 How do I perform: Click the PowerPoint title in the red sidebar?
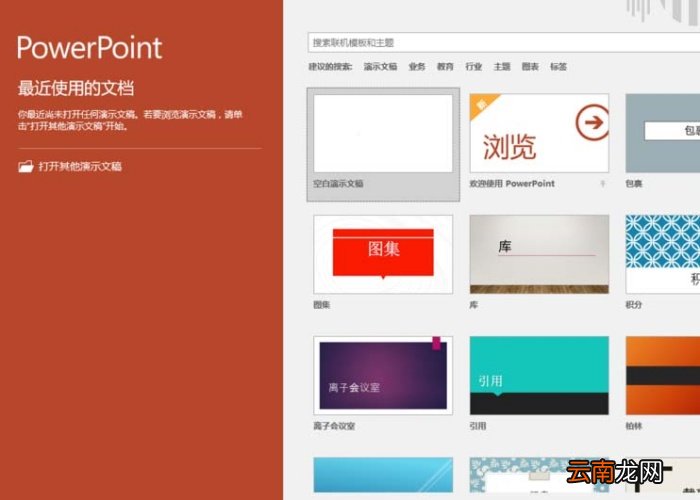pyautogui.click(x=90, y=48)
